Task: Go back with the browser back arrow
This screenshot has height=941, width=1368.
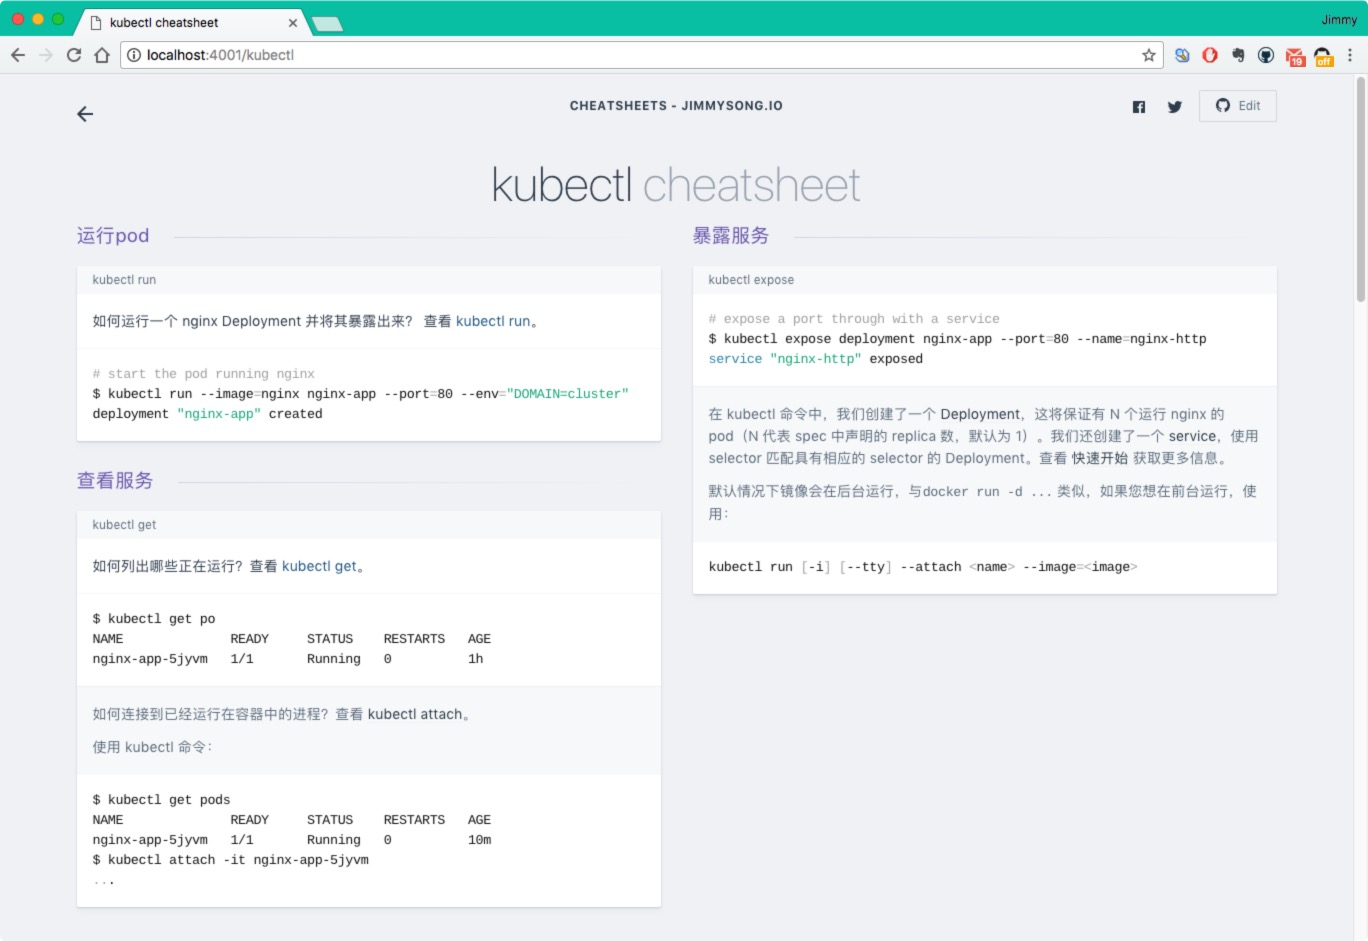Action: click(18, 55)
